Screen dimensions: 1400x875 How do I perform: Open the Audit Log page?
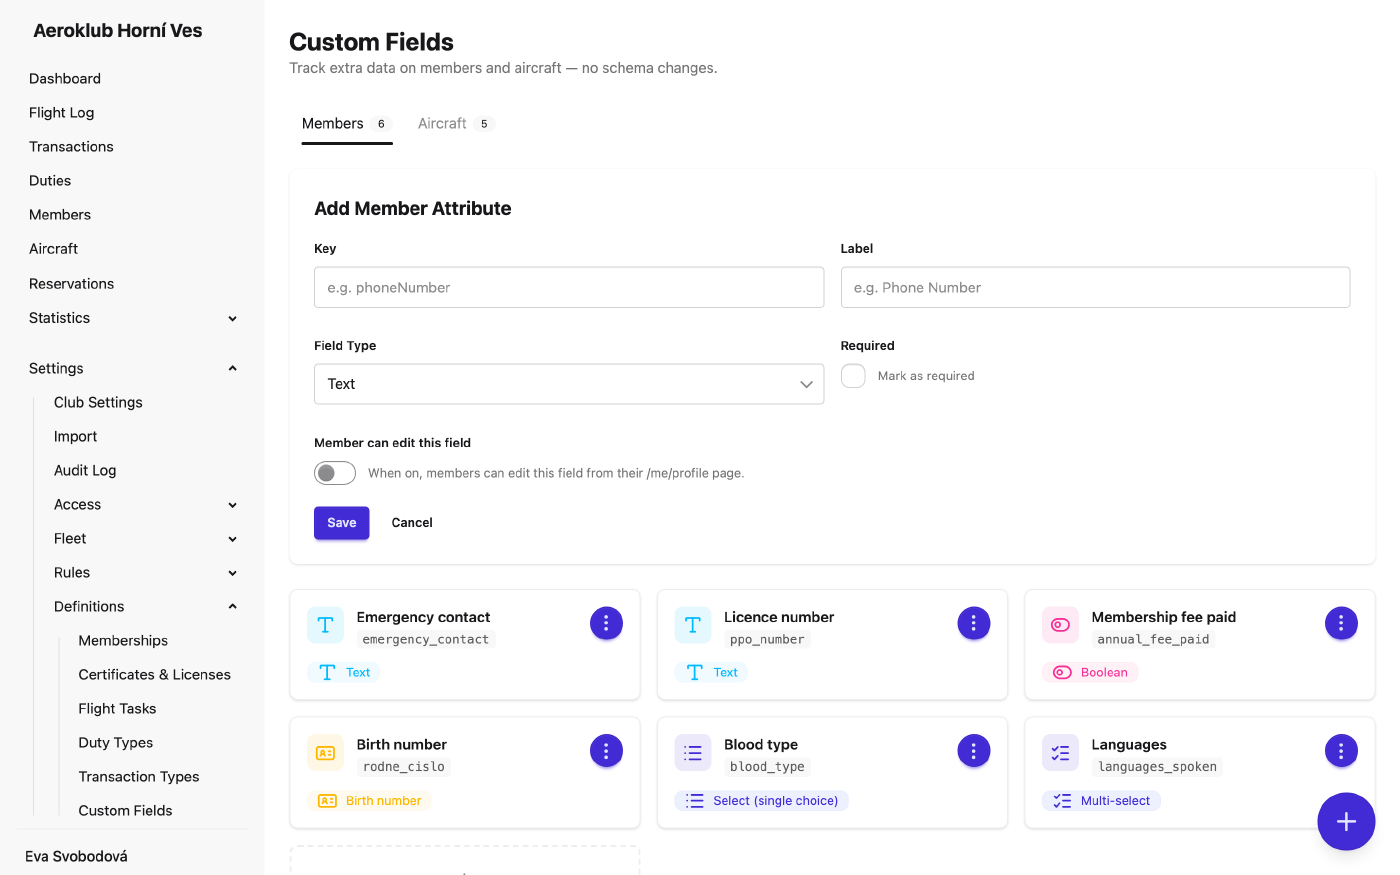click(x=85, y=471)
